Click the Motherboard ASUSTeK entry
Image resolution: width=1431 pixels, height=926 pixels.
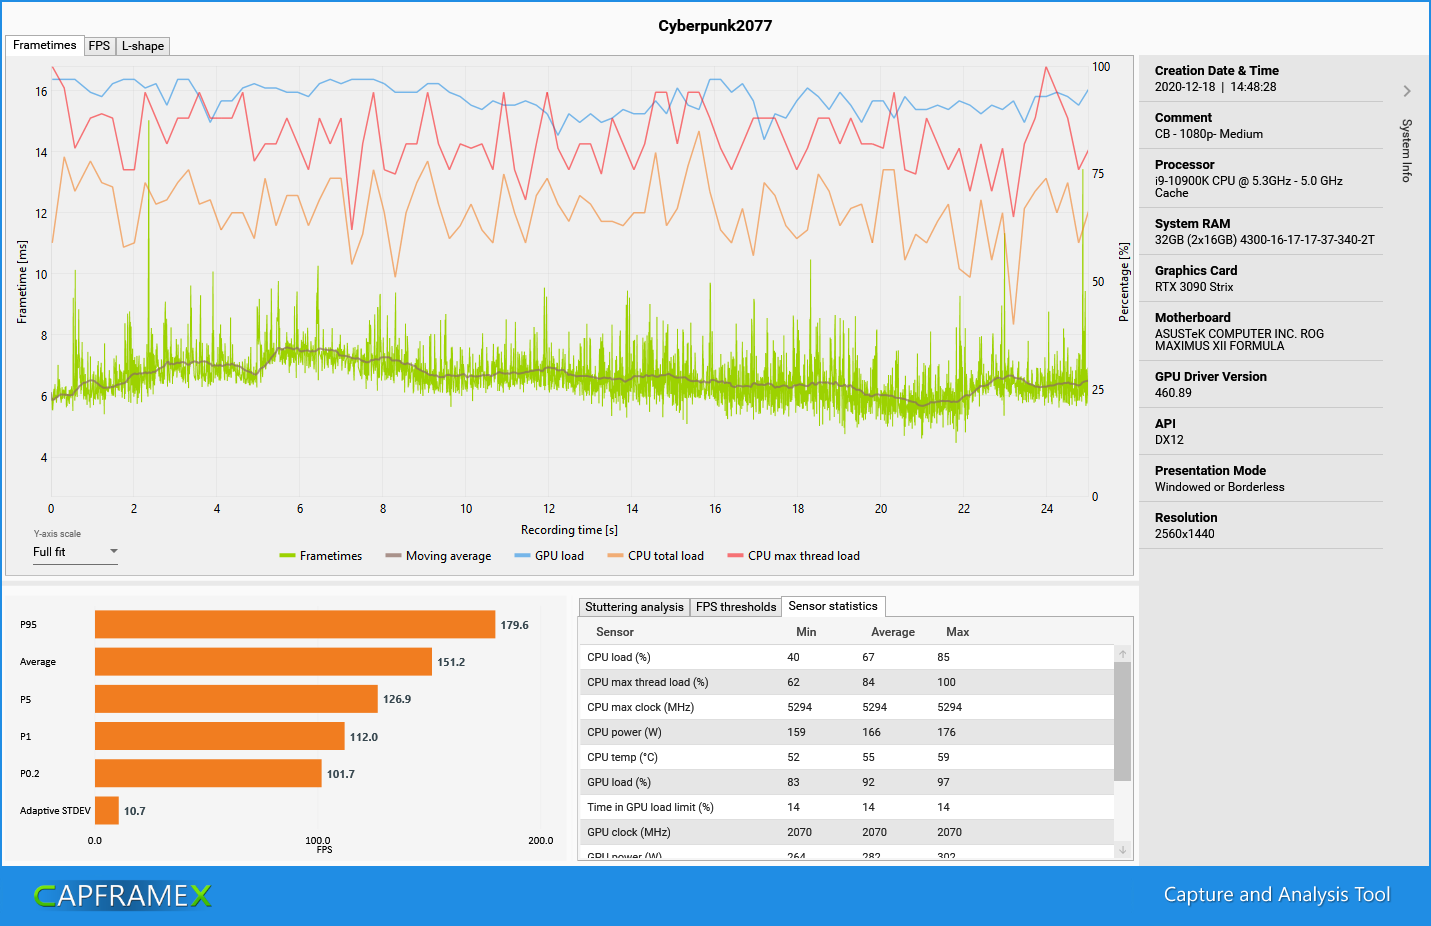[x=1261, y=332]
